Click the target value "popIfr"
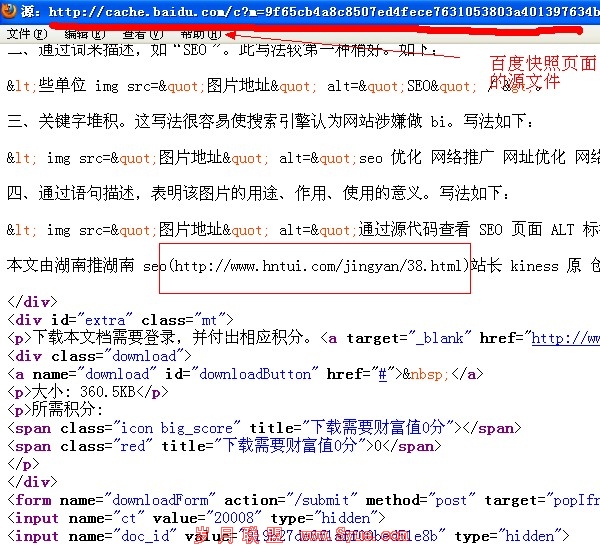The width and height of the screenshot is (600, 545). point(577,500)
